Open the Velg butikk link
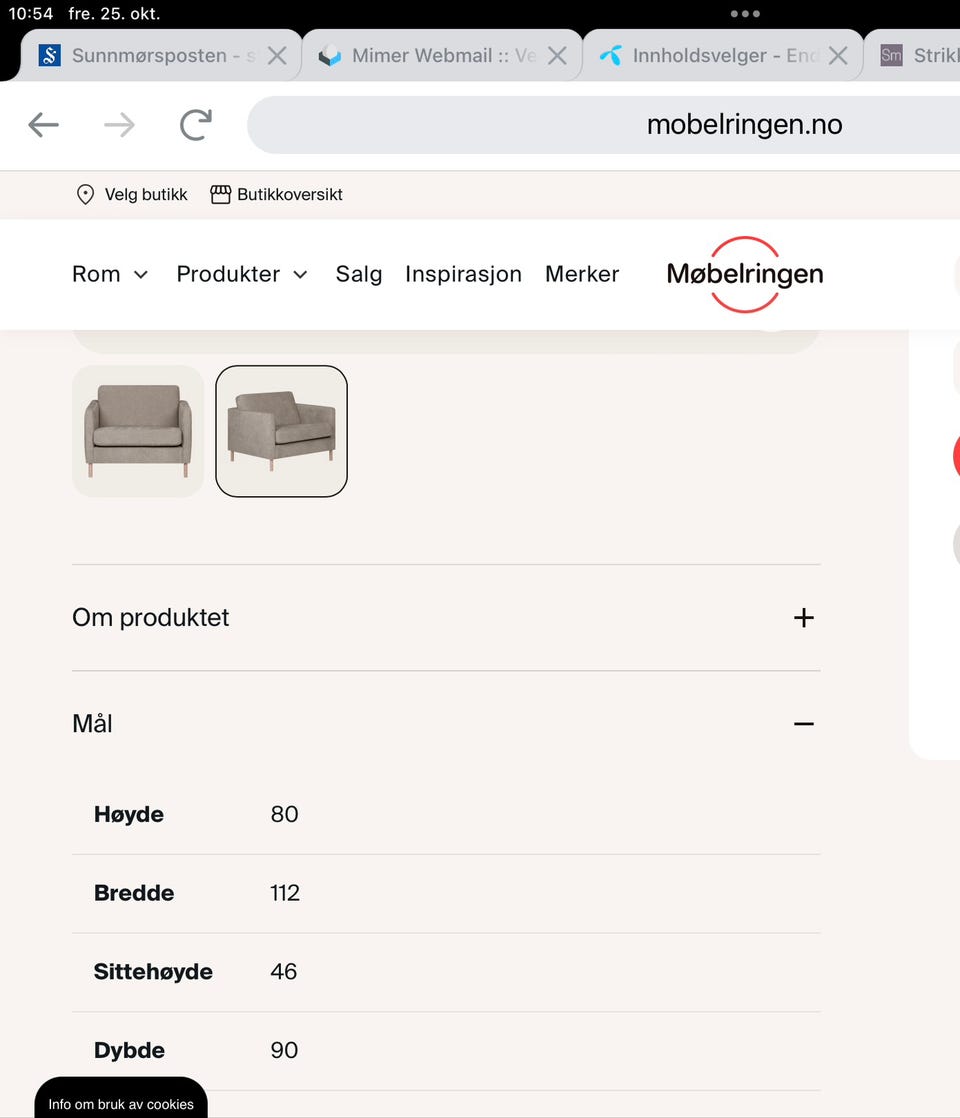Viewport: 960px width, 1118px height. 145,195
